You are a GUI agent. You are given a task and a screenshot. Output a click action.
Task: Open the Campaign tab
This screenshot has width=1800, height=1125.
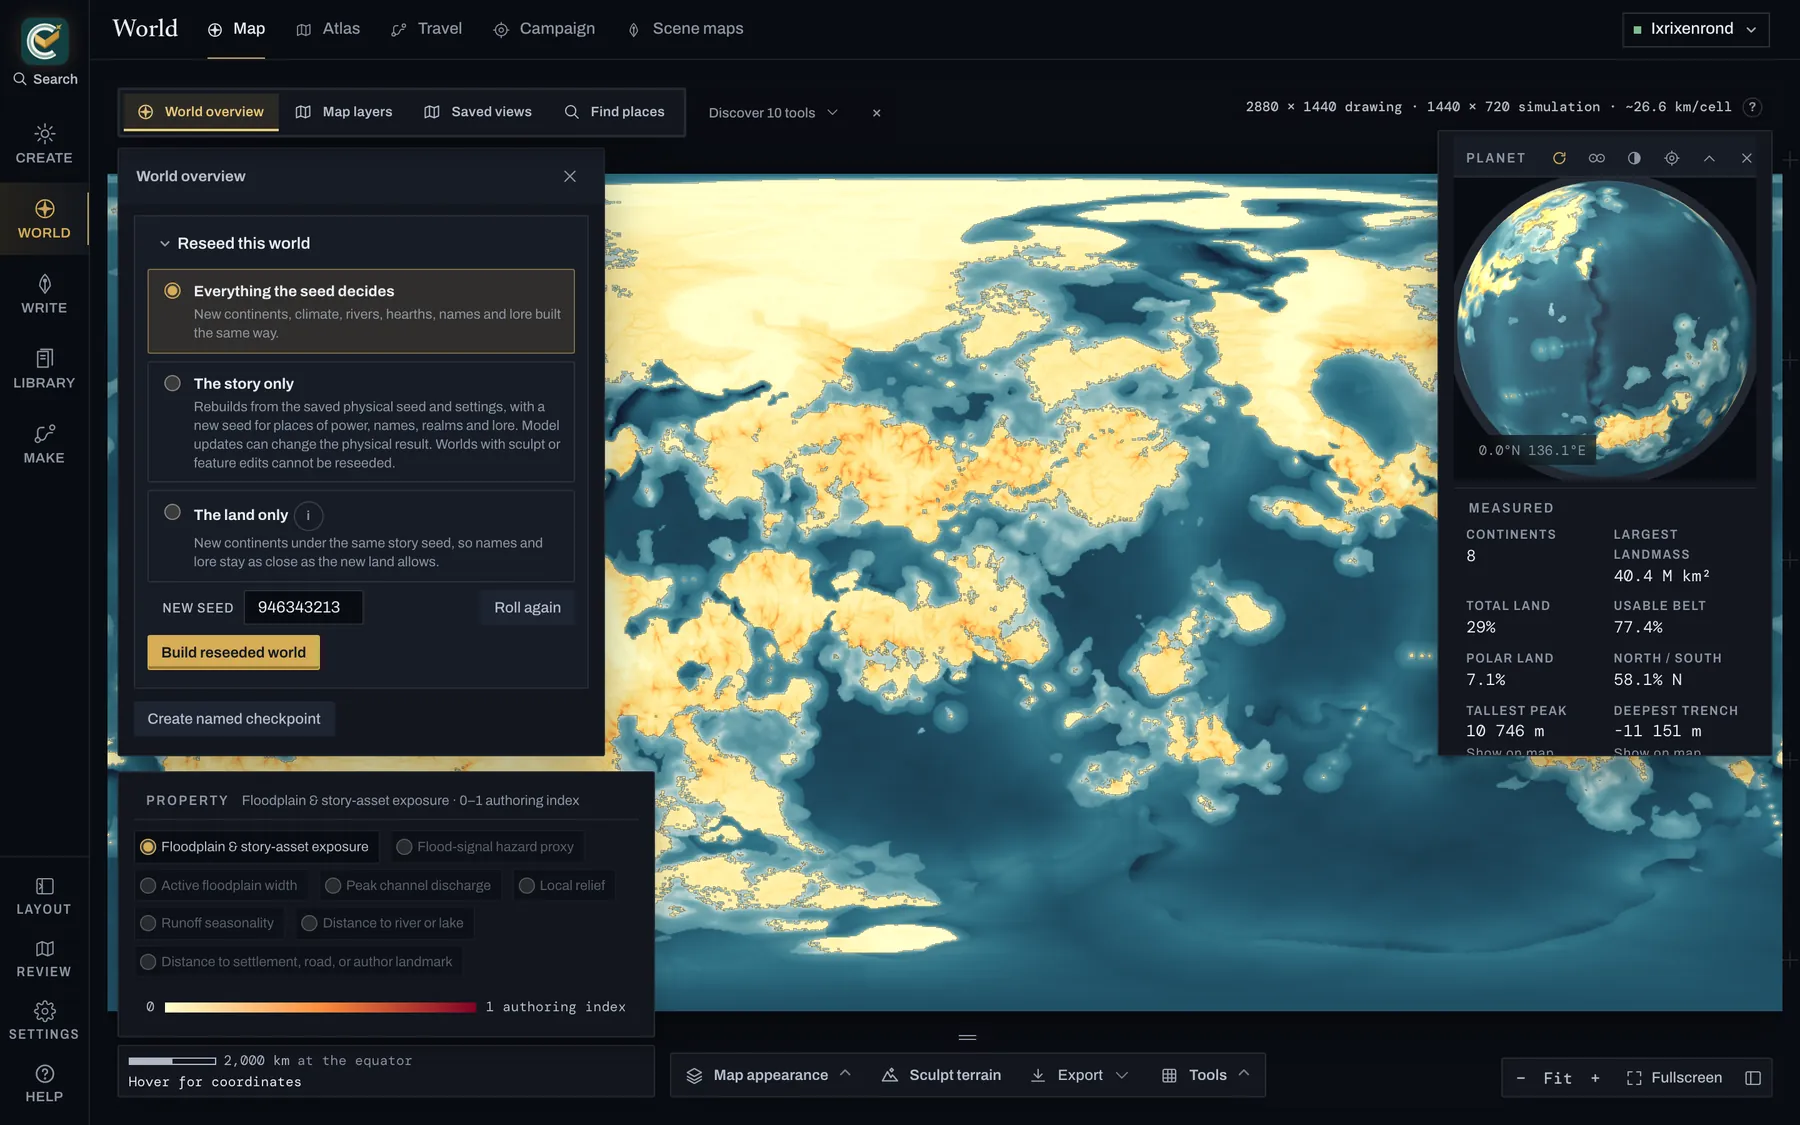(545, 29)
